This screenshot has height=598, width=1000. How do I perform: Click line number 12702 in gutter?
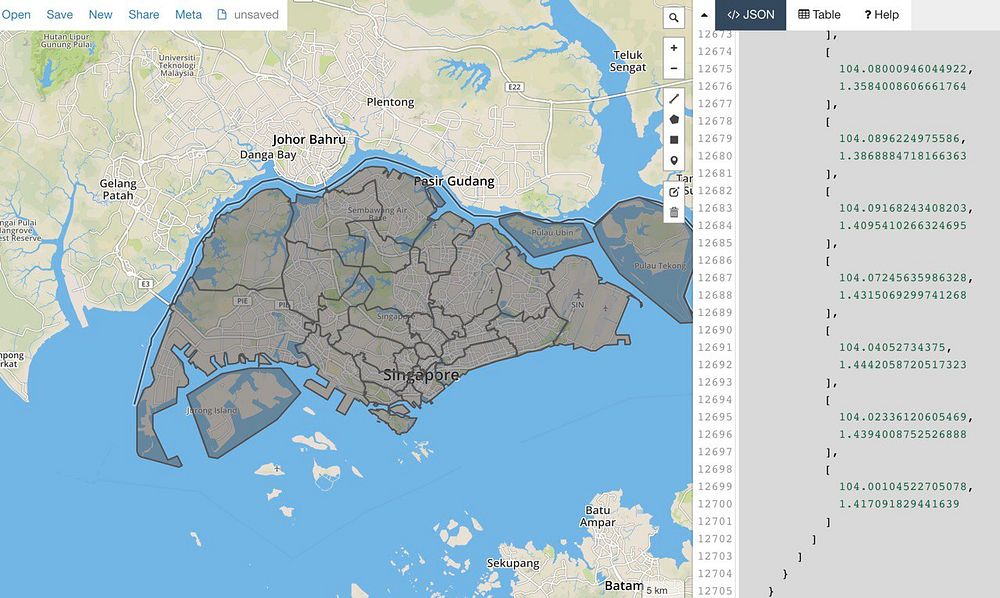(x=715, y=539)
